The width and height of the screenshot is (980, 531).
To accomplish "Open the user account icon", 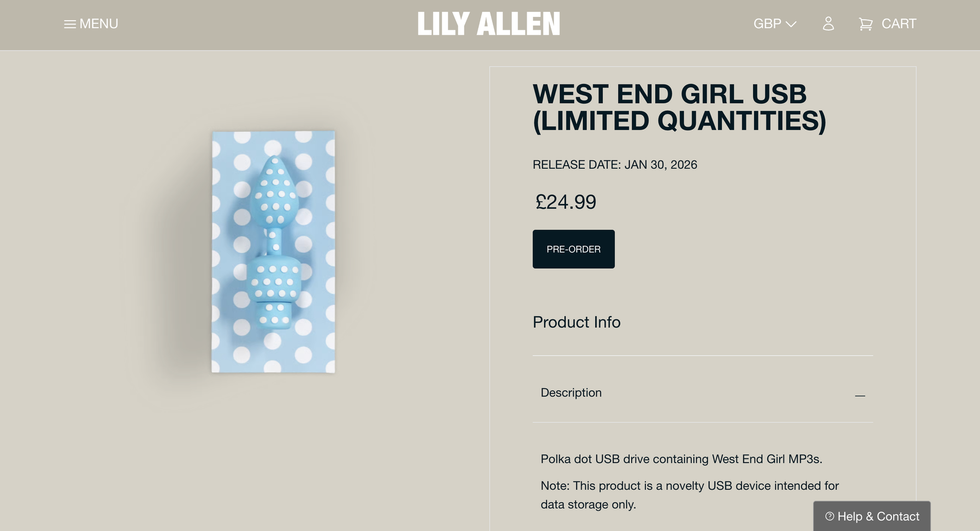I will pyautogui.click(x=828, y=24).
